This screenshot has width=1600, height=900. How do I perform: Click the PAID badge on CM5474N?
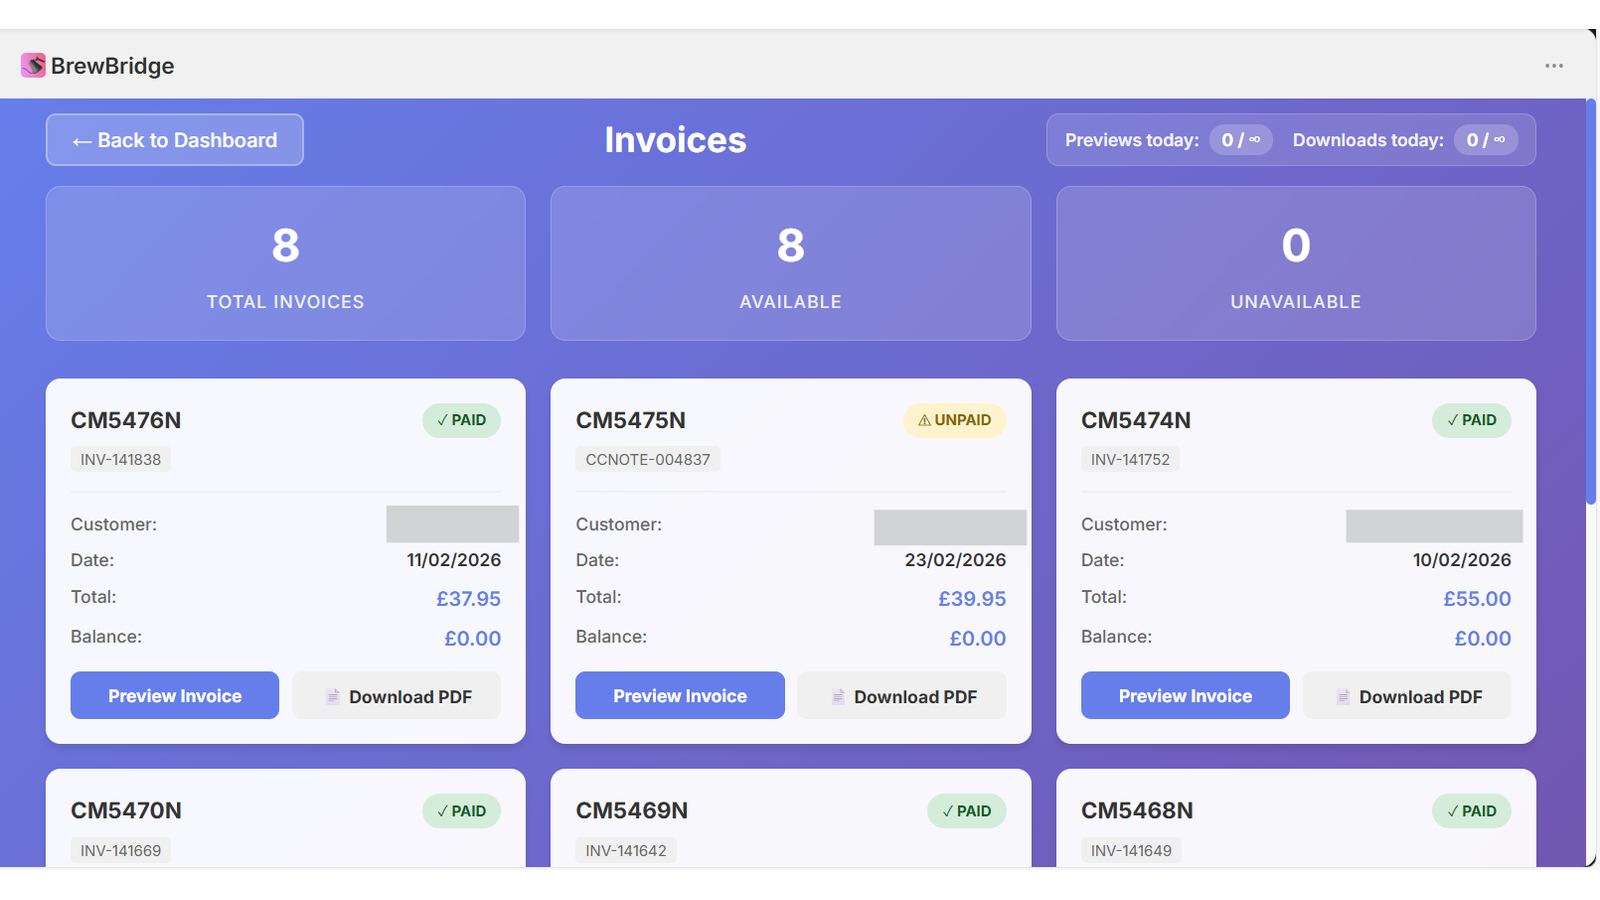pyautogui.click(x=1471, y=420)
